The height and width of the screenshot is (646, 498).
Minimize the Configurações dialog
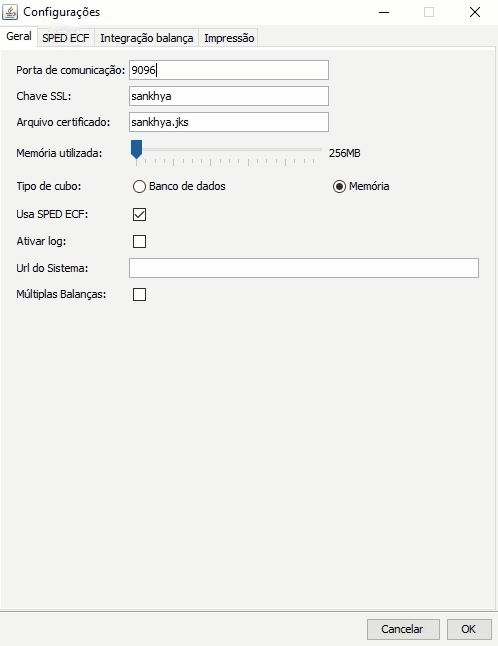pyautogui.click(x=384, y=12)
